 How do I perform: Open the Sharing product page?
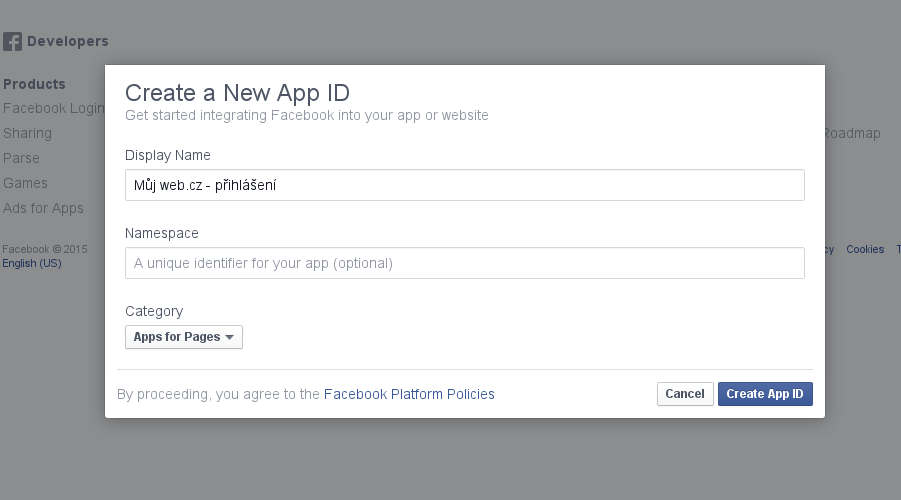tap(28, 133)
